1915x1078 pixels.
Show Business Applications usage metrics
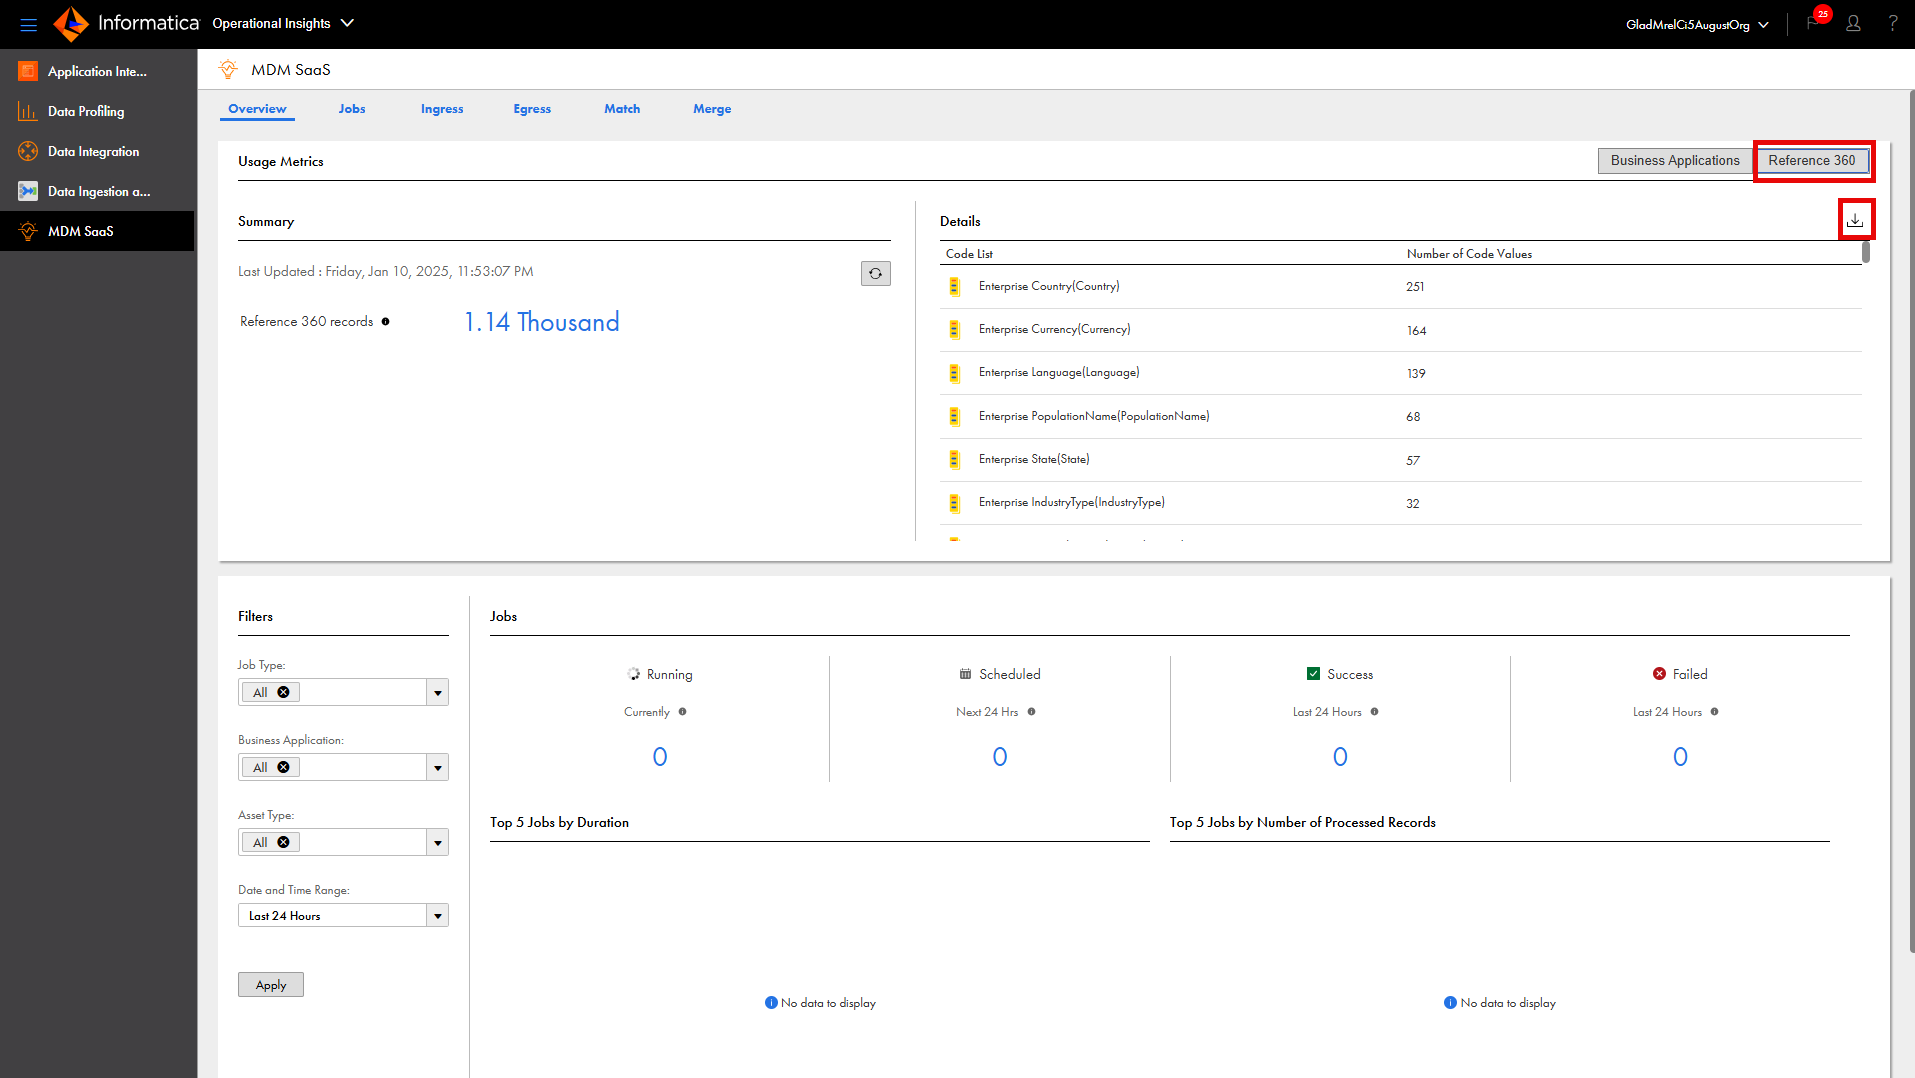pyautogui.click(x=1675, y=160)
